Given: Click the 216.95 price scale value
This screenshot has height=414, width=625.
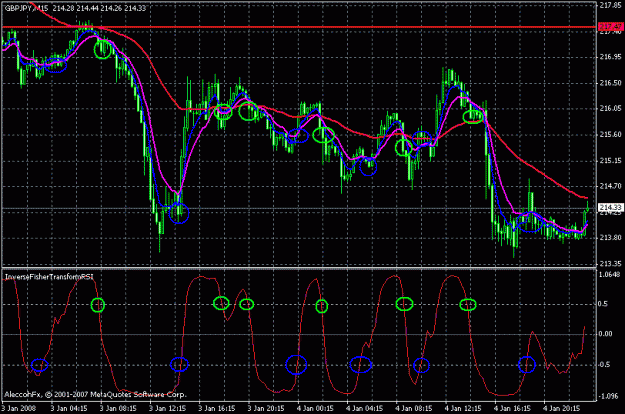Looking at the screenshot, I should click(610, 57).
